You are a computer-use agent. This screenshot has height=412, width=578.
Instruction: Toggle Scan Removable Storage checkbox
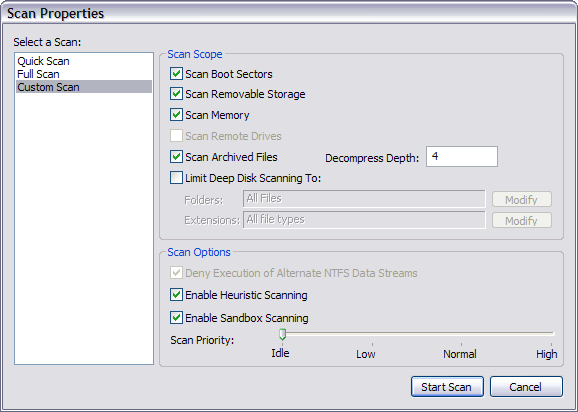point(176,94)
